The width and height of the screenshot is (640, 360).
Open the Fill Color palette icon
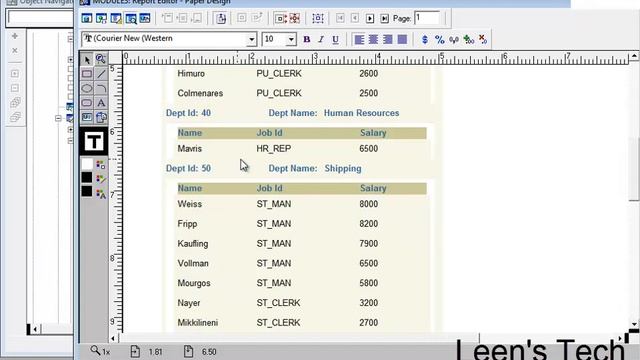[x=101, y=164]
